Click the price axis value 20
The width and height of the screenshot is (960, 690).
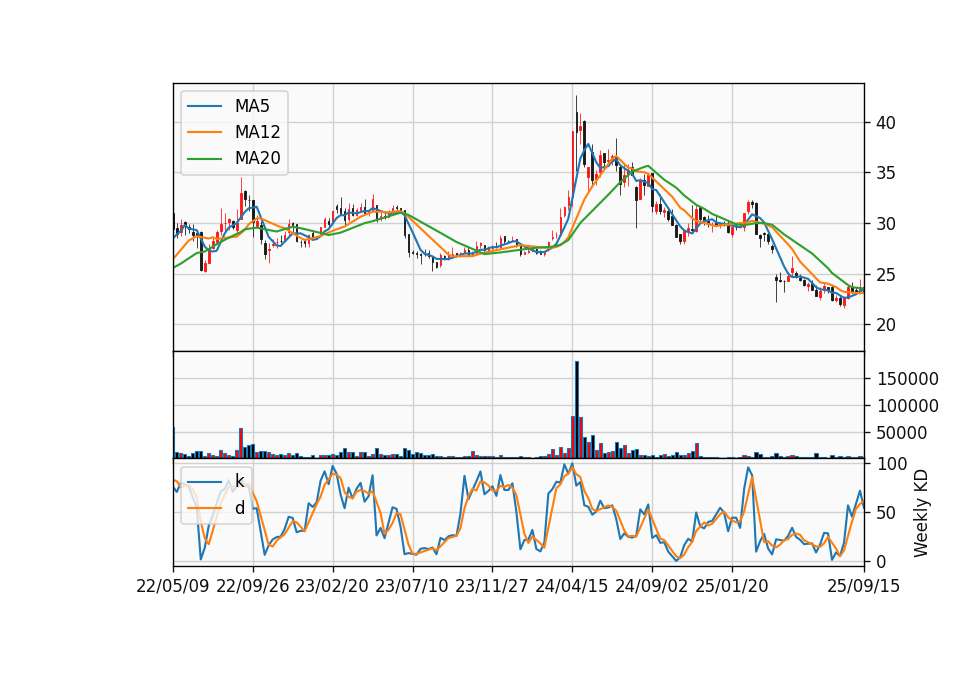click(886, 325)
